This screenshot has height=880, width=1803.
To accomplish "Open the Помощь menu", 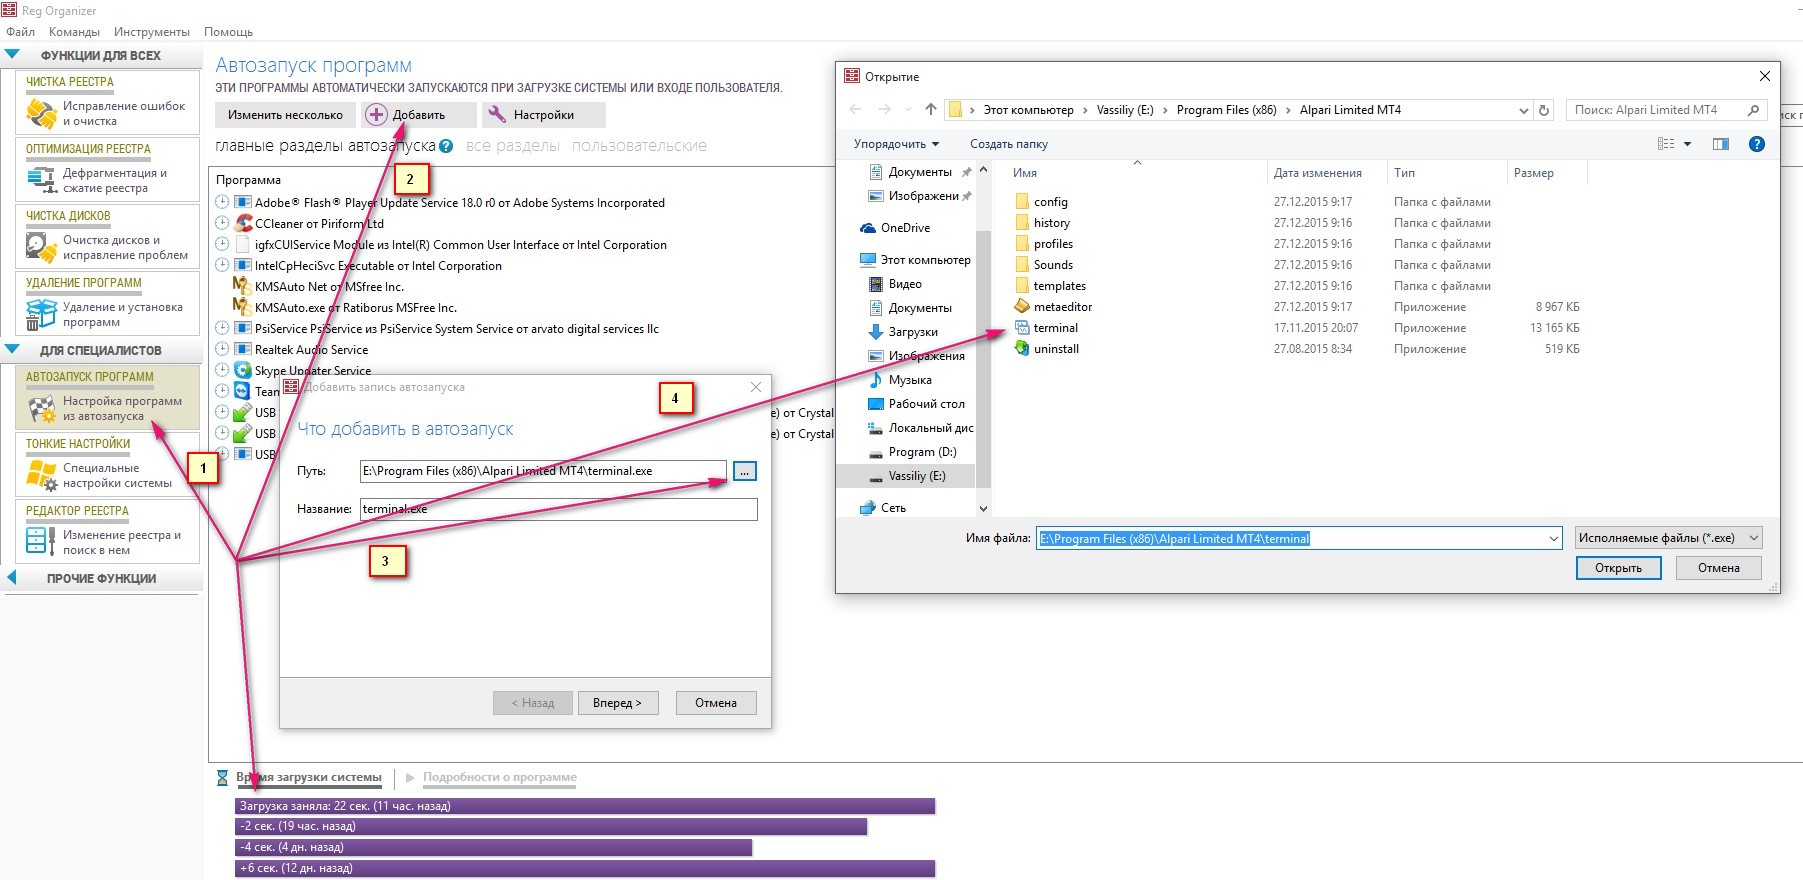I will [x=228, y=31].
